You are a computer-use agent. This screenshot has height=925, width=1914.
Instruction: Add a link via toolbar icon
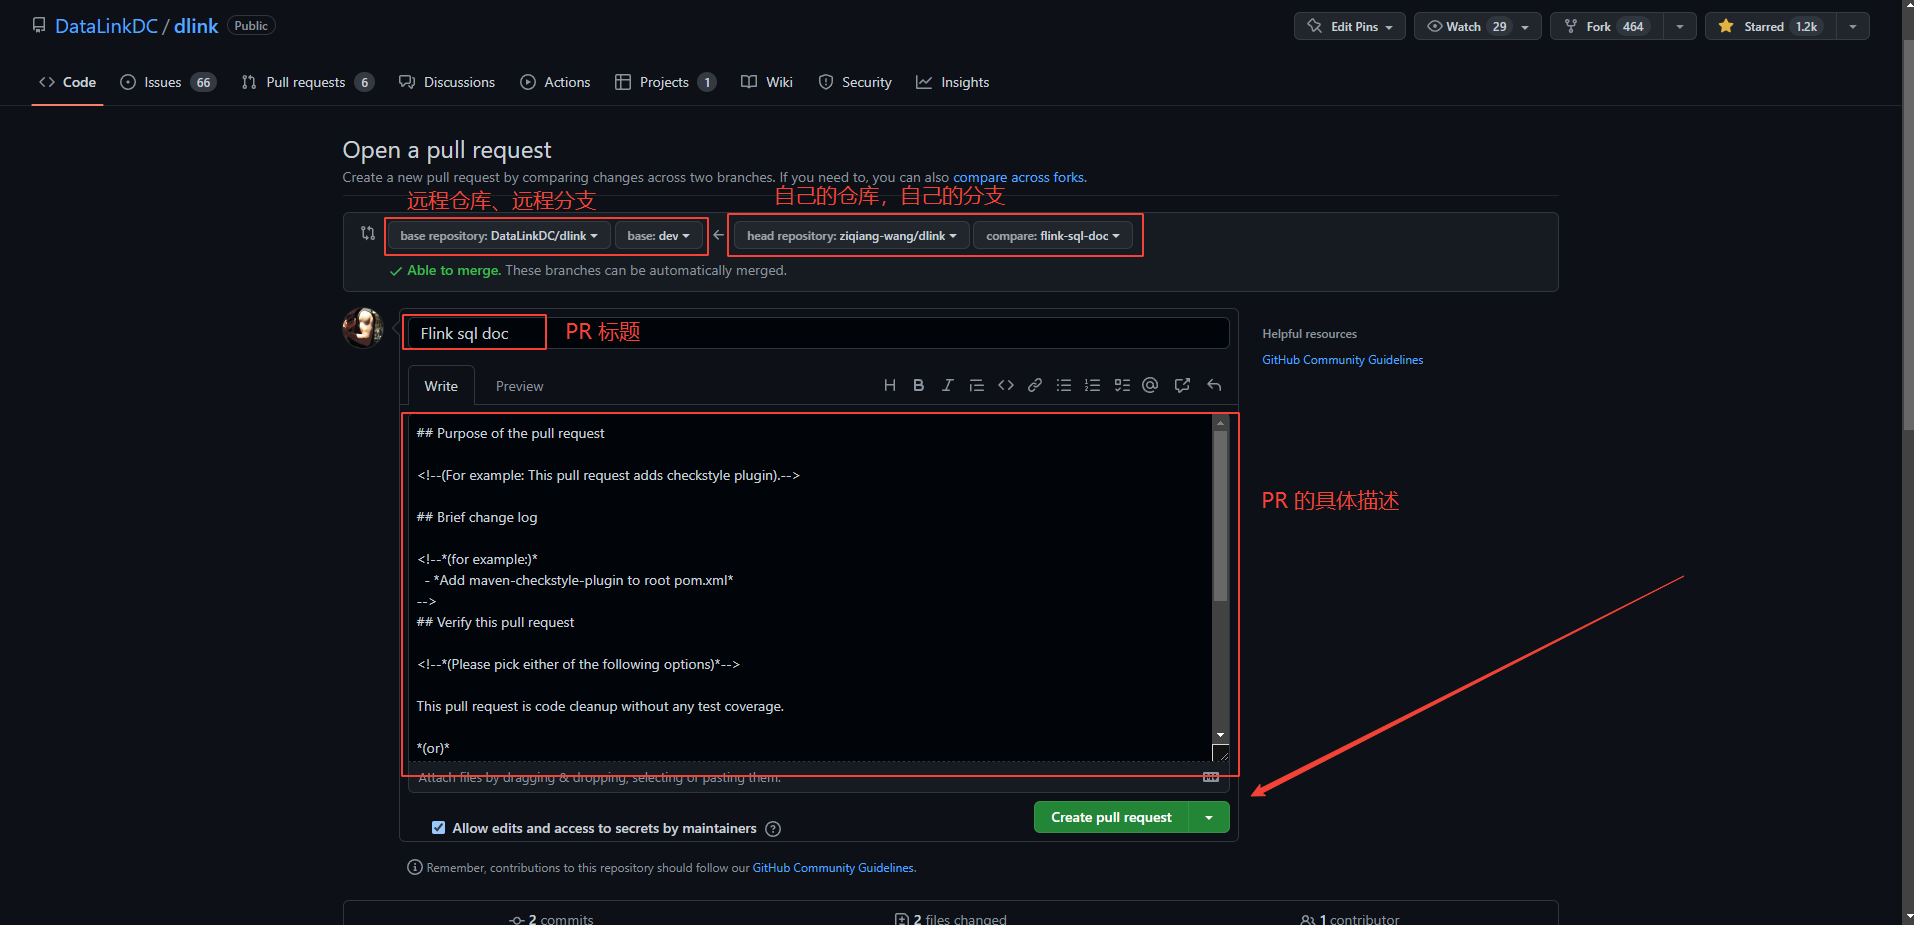tap(1035, 386)
